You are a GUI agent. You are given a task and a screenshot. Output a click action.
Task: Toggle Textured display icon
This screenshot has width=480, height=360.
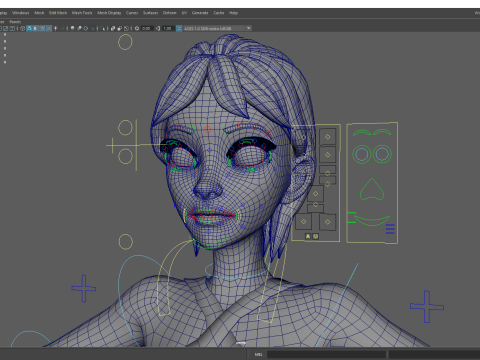point(49,28)
